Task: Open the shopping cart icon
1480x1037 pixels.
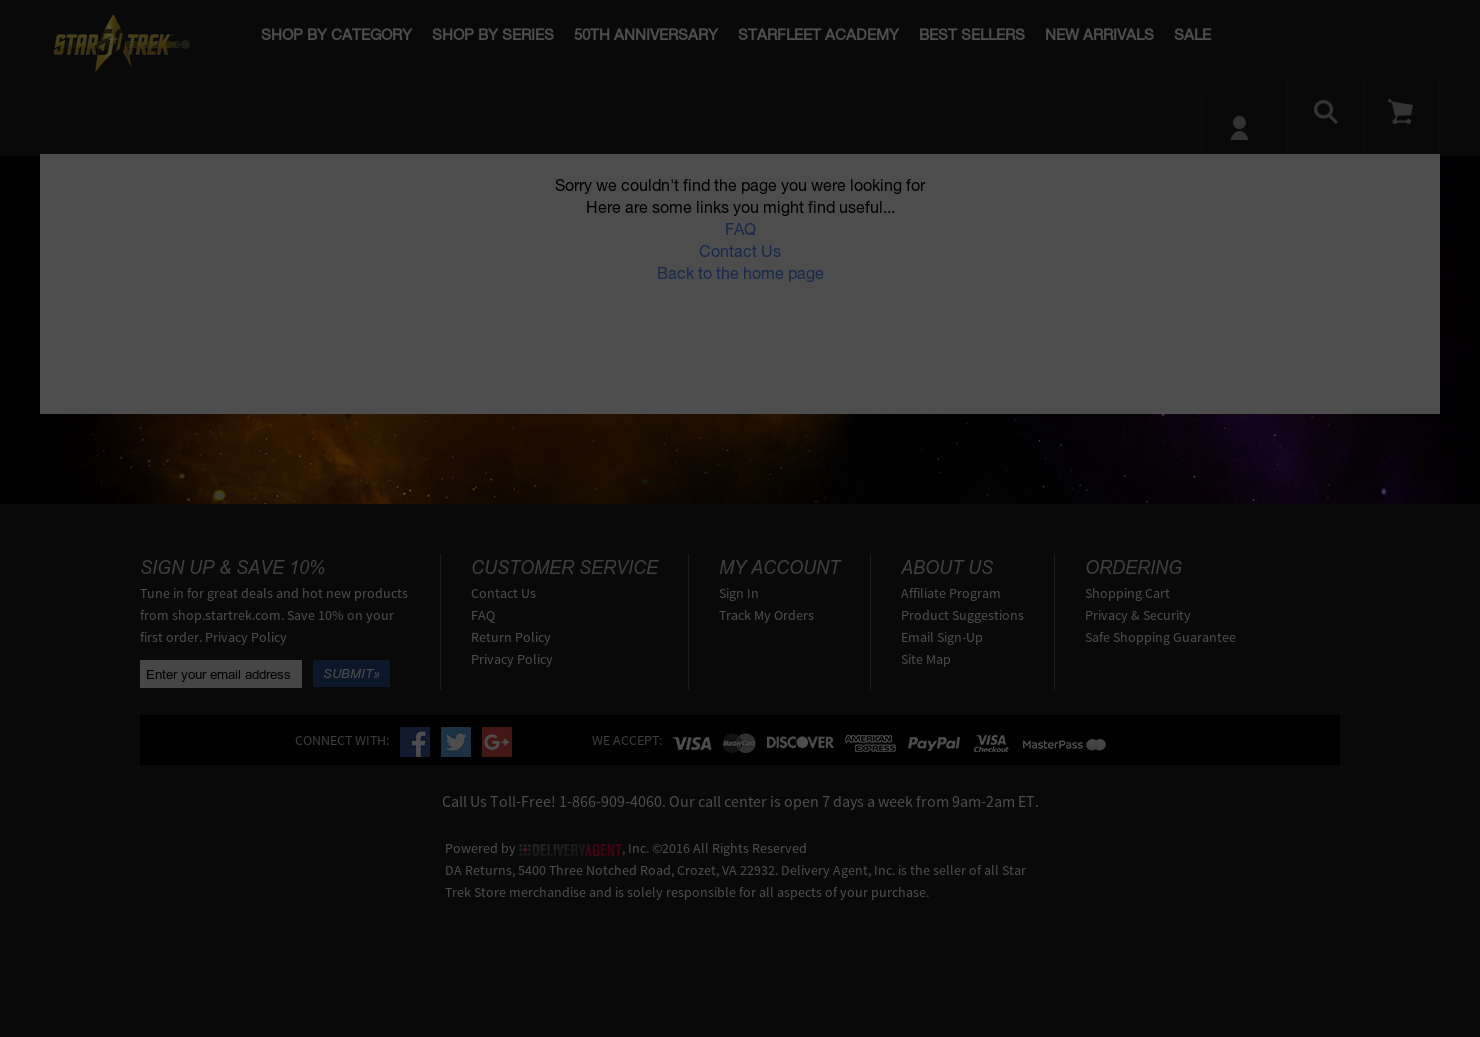Action: click(1400, 111)
